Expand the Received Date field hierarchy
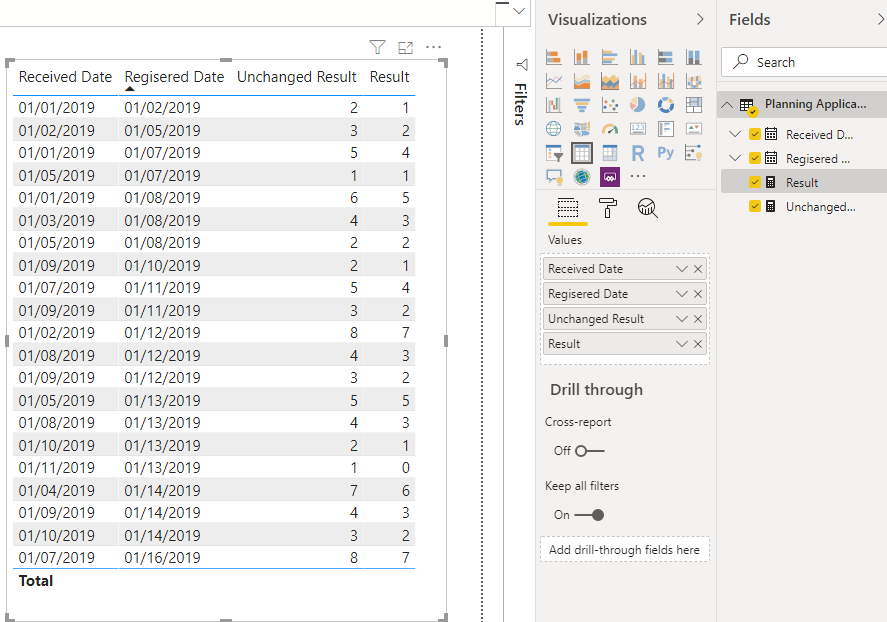 coord(735,134)
